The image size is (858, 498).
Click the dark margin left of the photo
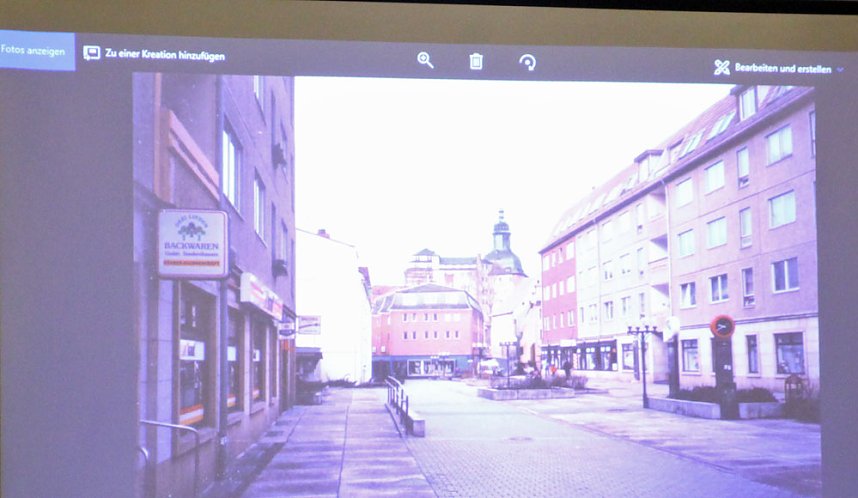[65, 300]
